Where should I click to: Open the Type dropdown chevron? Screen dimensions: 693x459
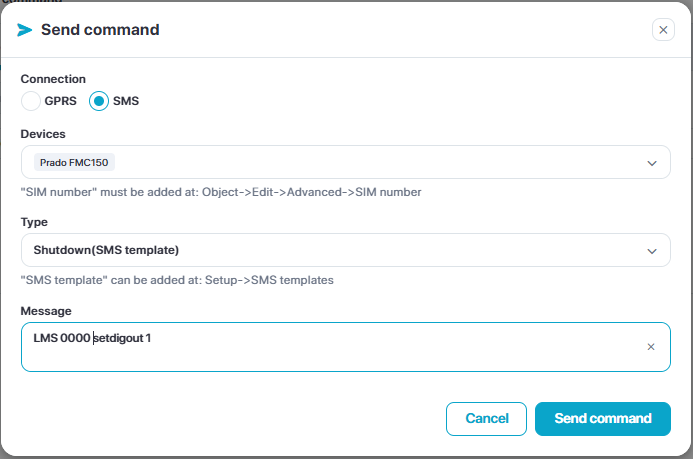(x=651, y=250)
